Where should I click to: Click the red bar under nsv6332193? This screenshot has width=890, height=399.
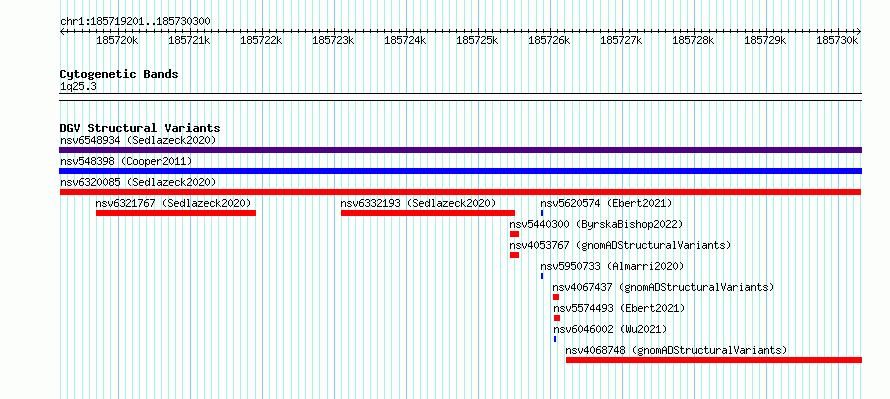(x=428, y=213)
